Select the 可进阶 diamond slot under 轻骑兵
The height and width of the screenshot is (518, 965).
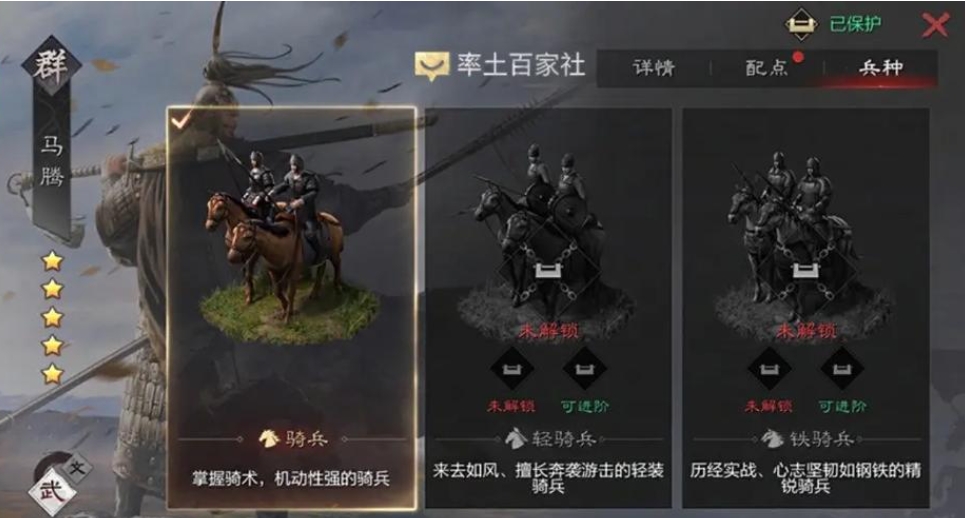tap(584, 369)
